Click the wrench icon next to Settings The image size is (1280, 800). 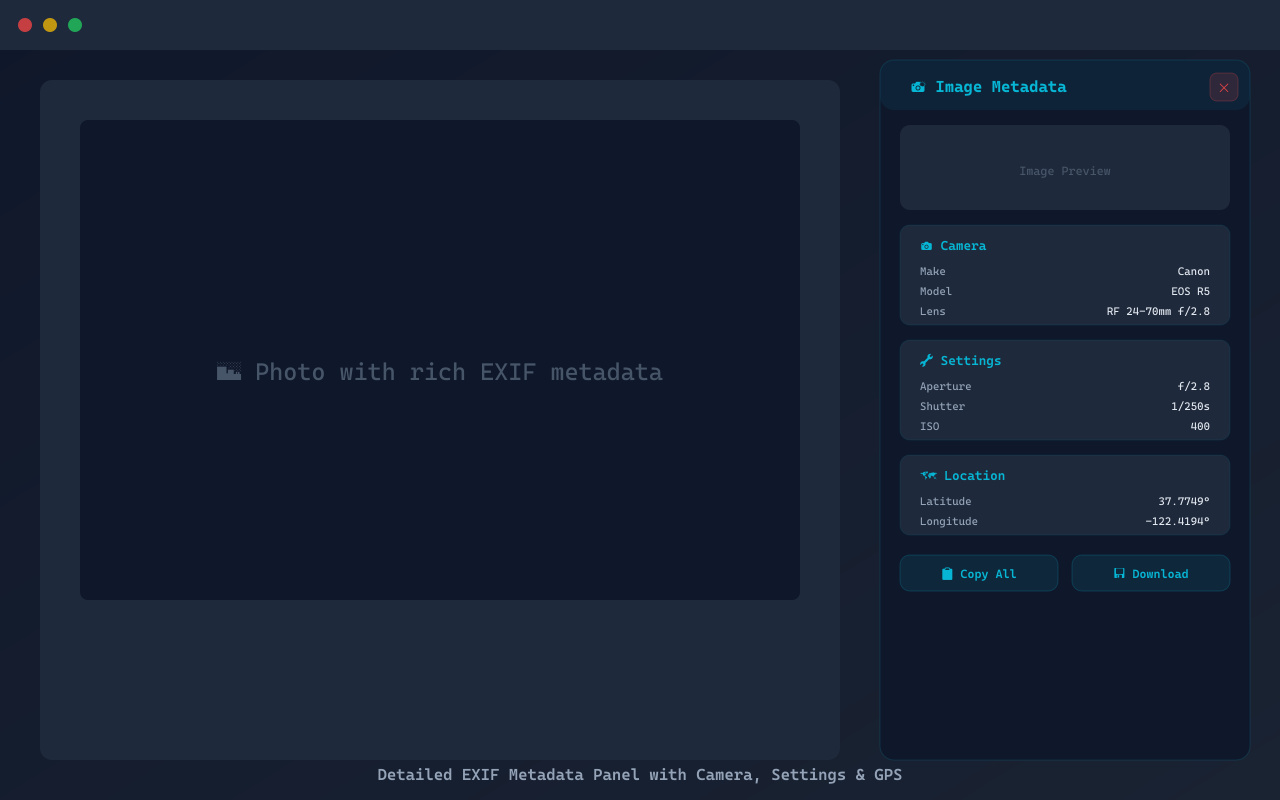point(925,360)
